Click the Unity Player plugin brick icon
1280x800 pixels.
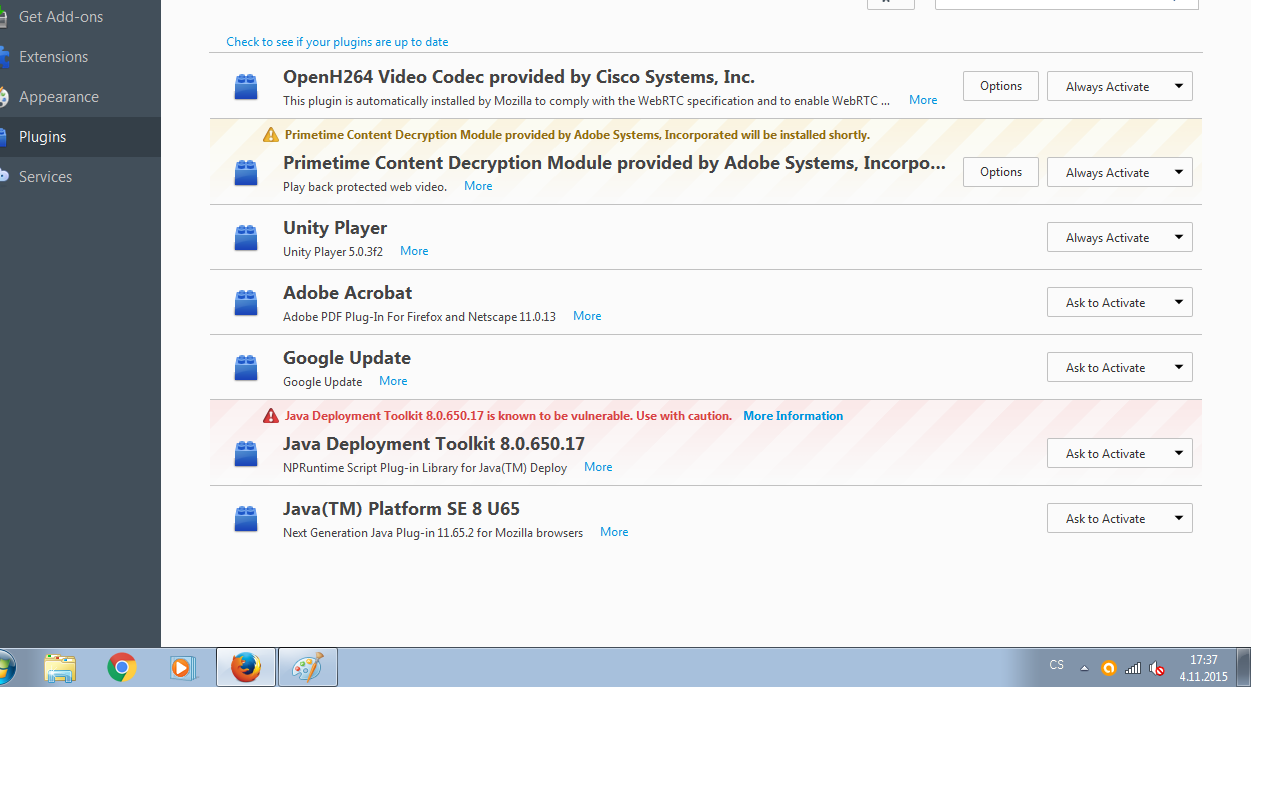(x=246, y=238)
